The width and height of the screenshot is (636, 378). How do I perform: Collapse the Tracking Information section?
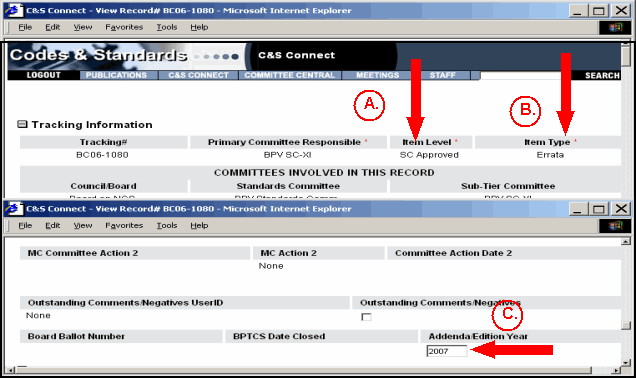click(22, 124)
